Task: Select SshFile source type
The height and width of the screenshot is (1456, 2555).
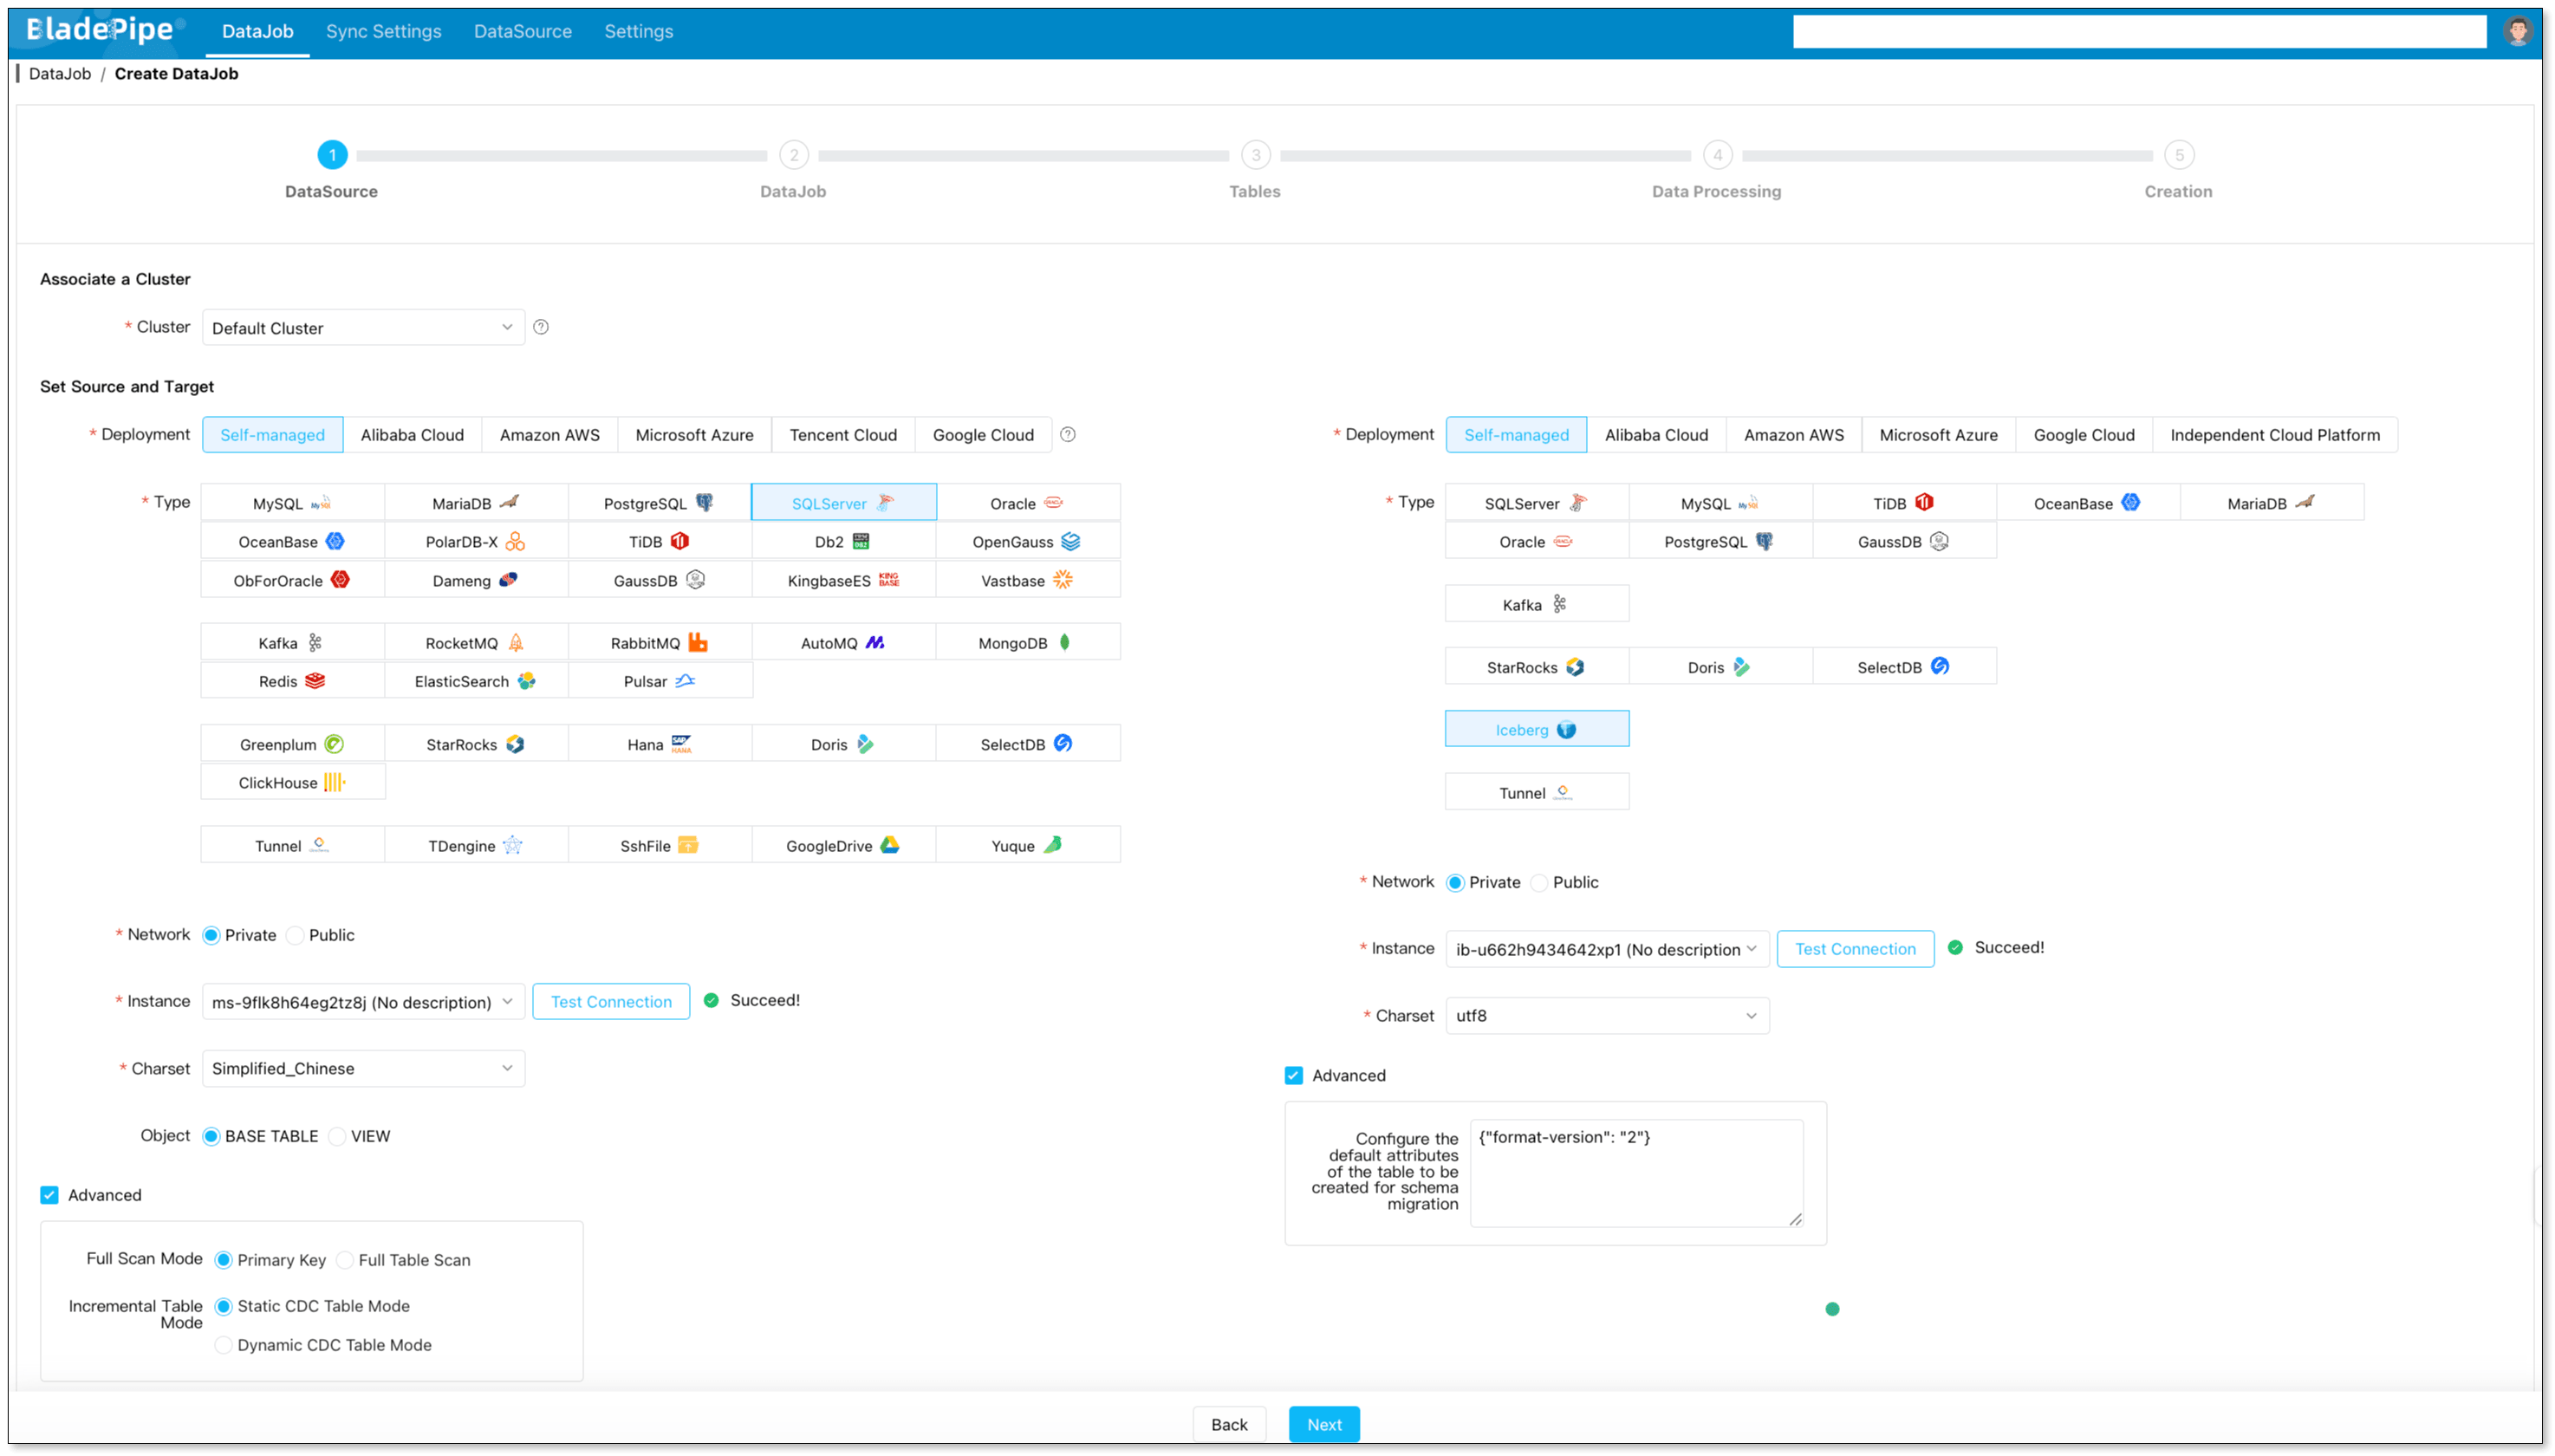Action: tap(659, 845)
